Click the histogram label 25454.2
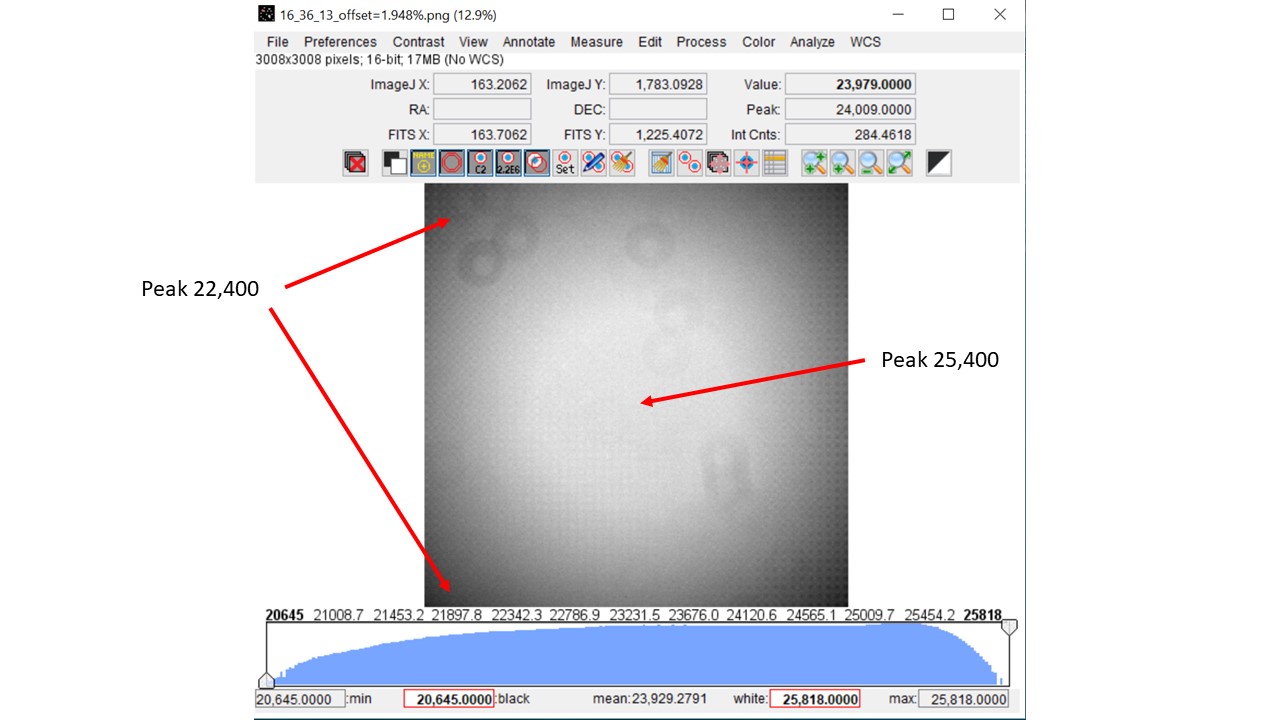Screen dimensions: 1280x720 [932, 615]
